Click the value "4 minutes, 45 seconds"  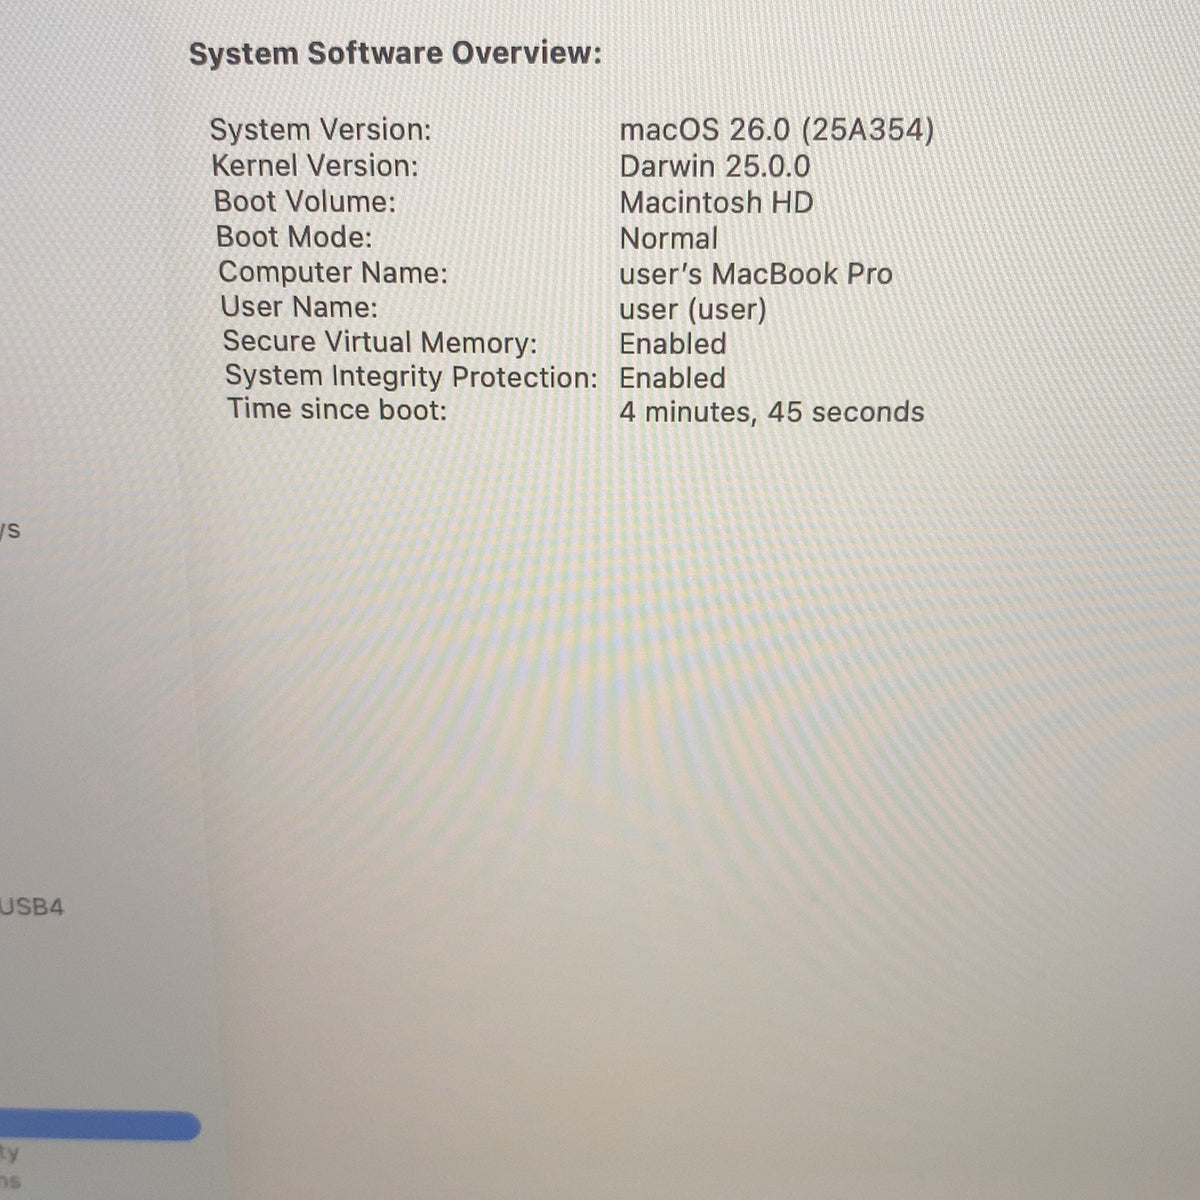[x=772, y=412]
